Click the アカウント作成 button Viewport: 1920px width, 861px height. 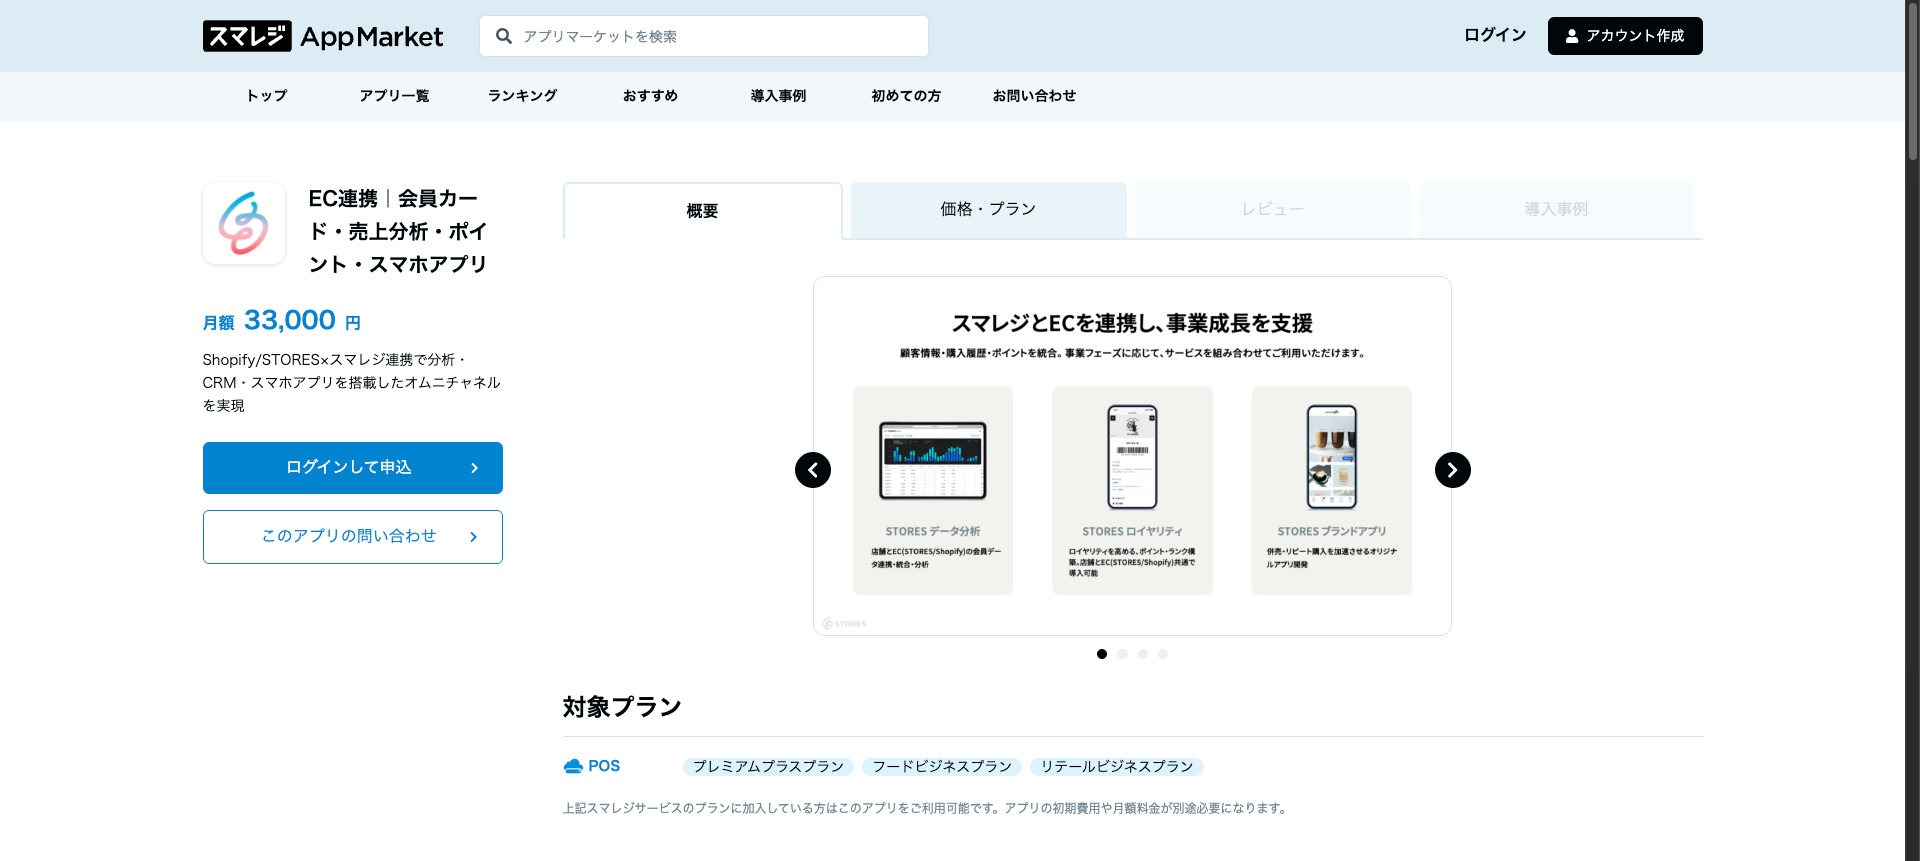[x=1624, y=36]
